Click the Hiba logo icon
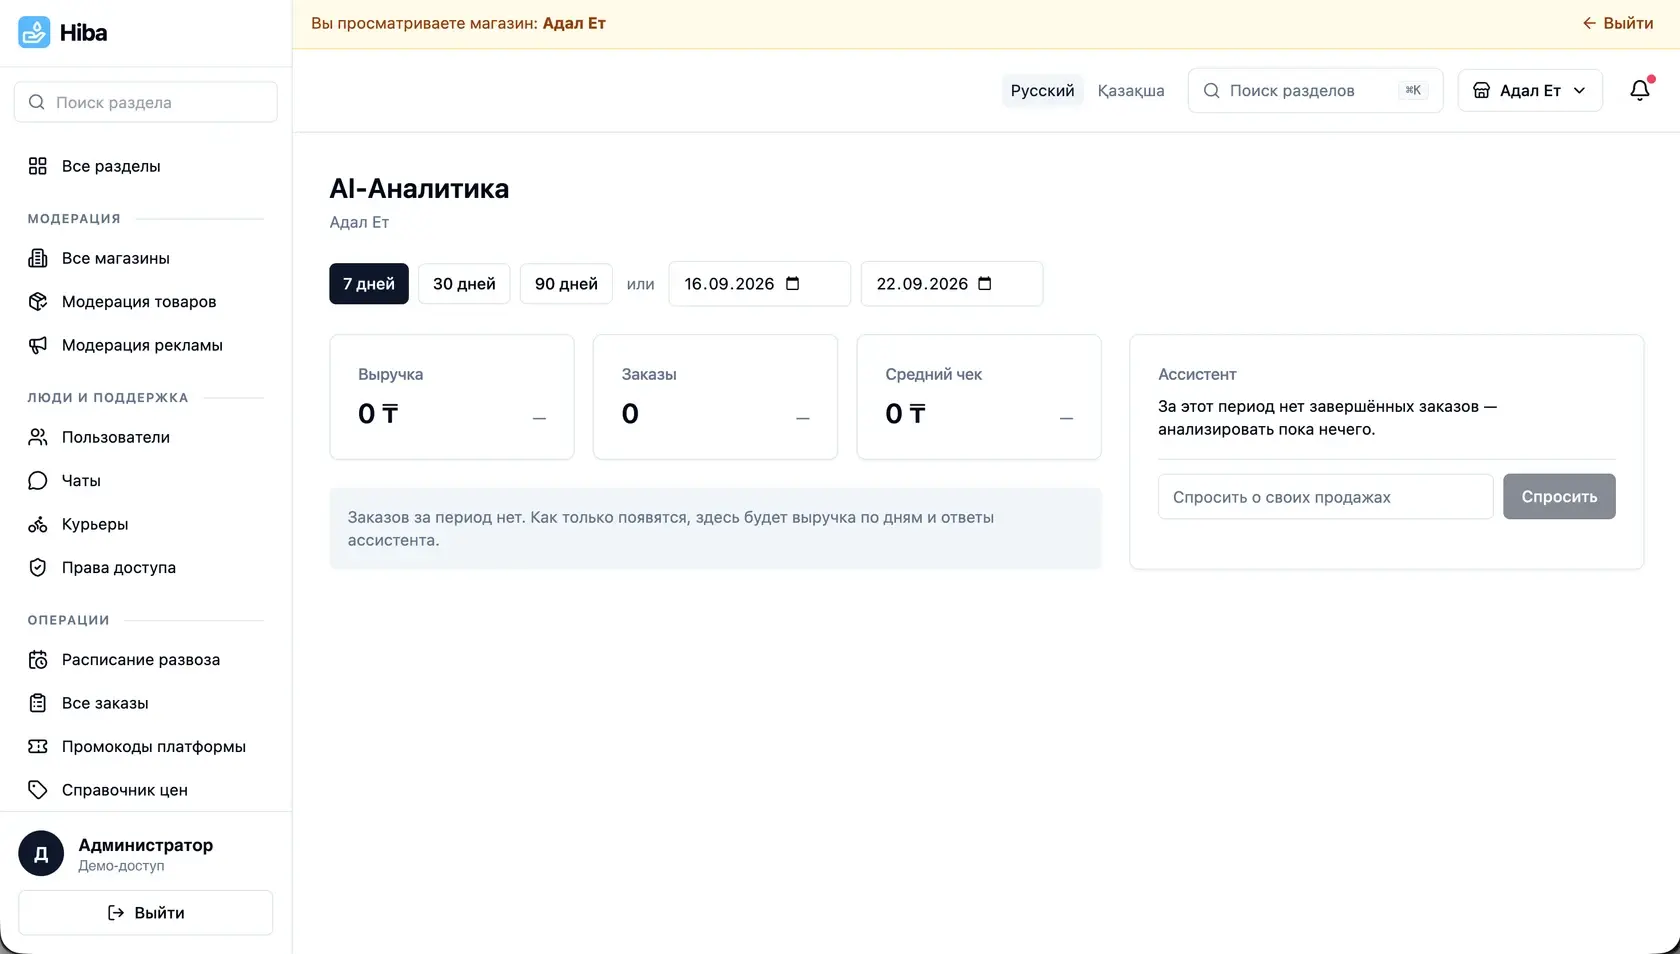 click(x=34, y=32)
